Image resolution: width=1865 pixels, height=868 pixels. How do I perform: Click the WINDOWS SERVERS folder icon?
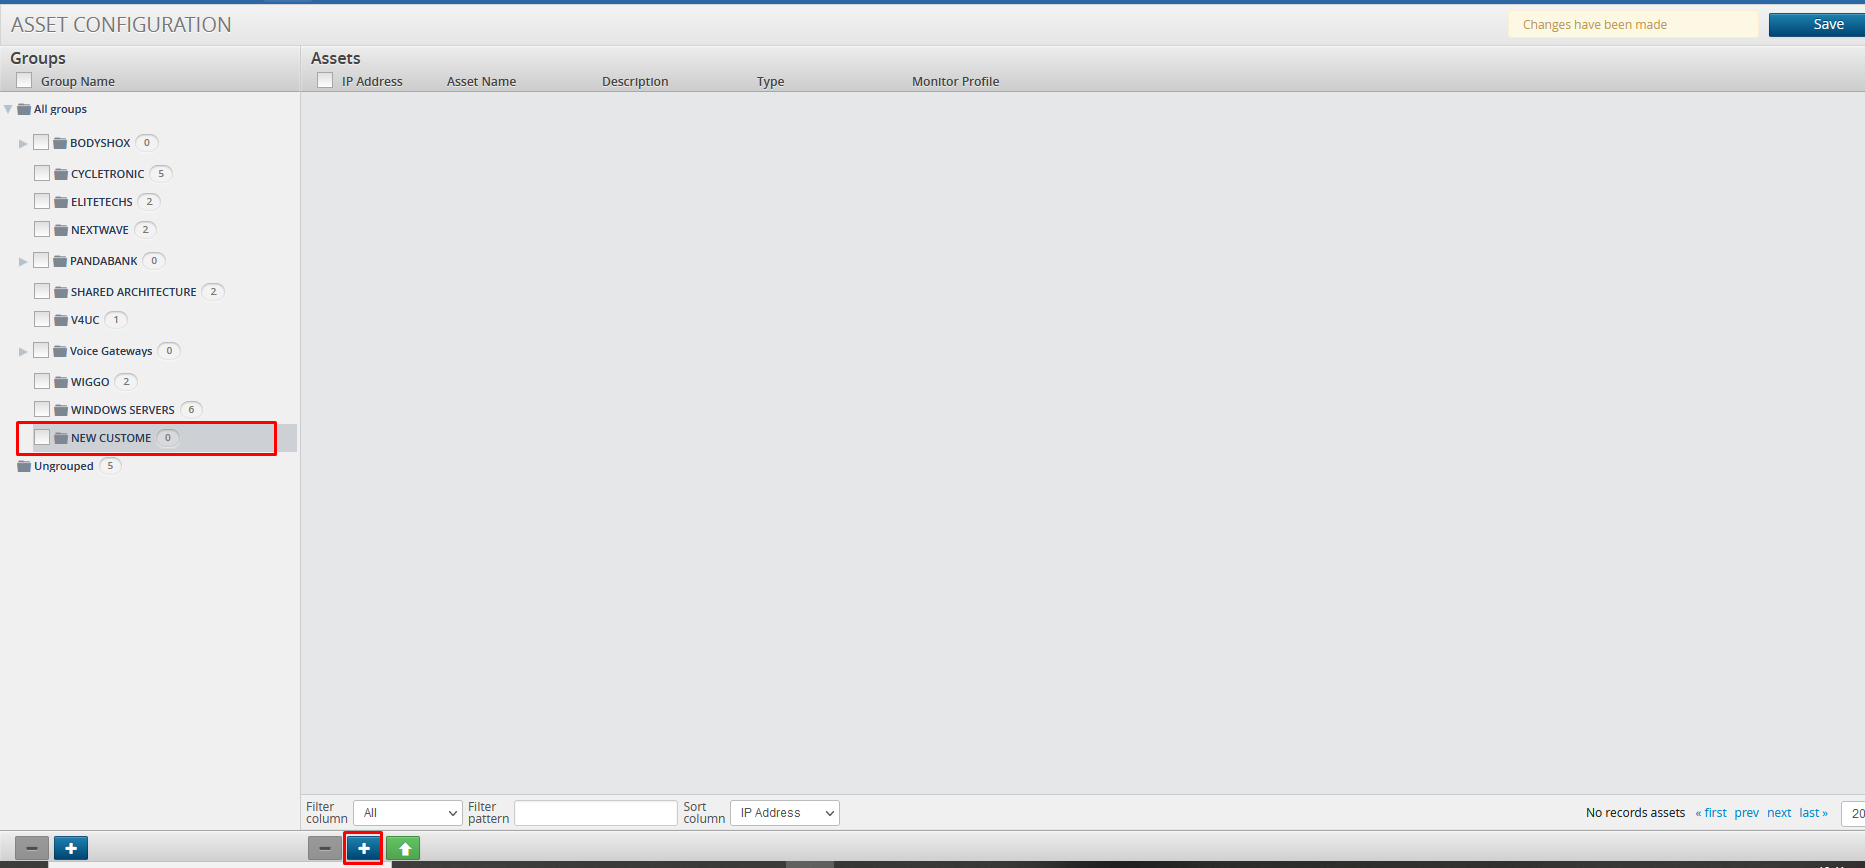point(61,410)
